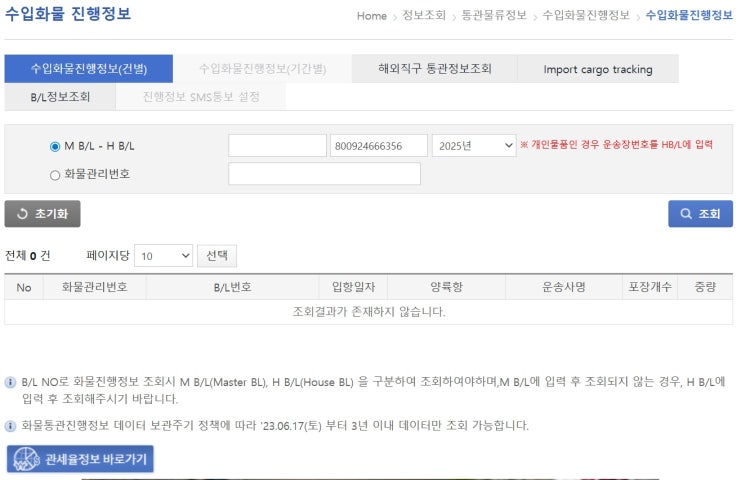Click the No column header
The height and width of the screenshot is (480, 750).
point(24,287)
